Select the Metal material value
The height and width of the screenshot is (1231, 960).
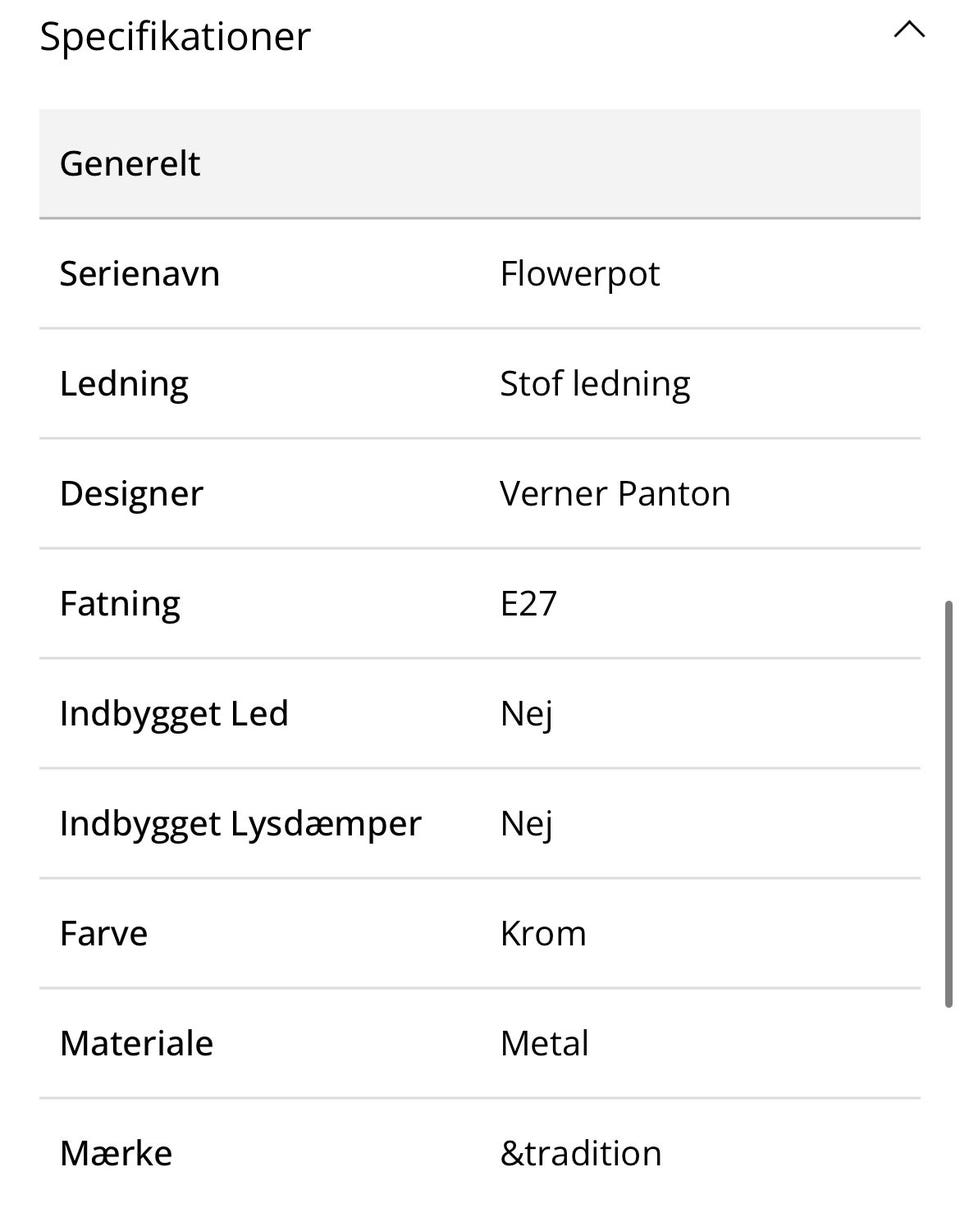(544, 1043)
